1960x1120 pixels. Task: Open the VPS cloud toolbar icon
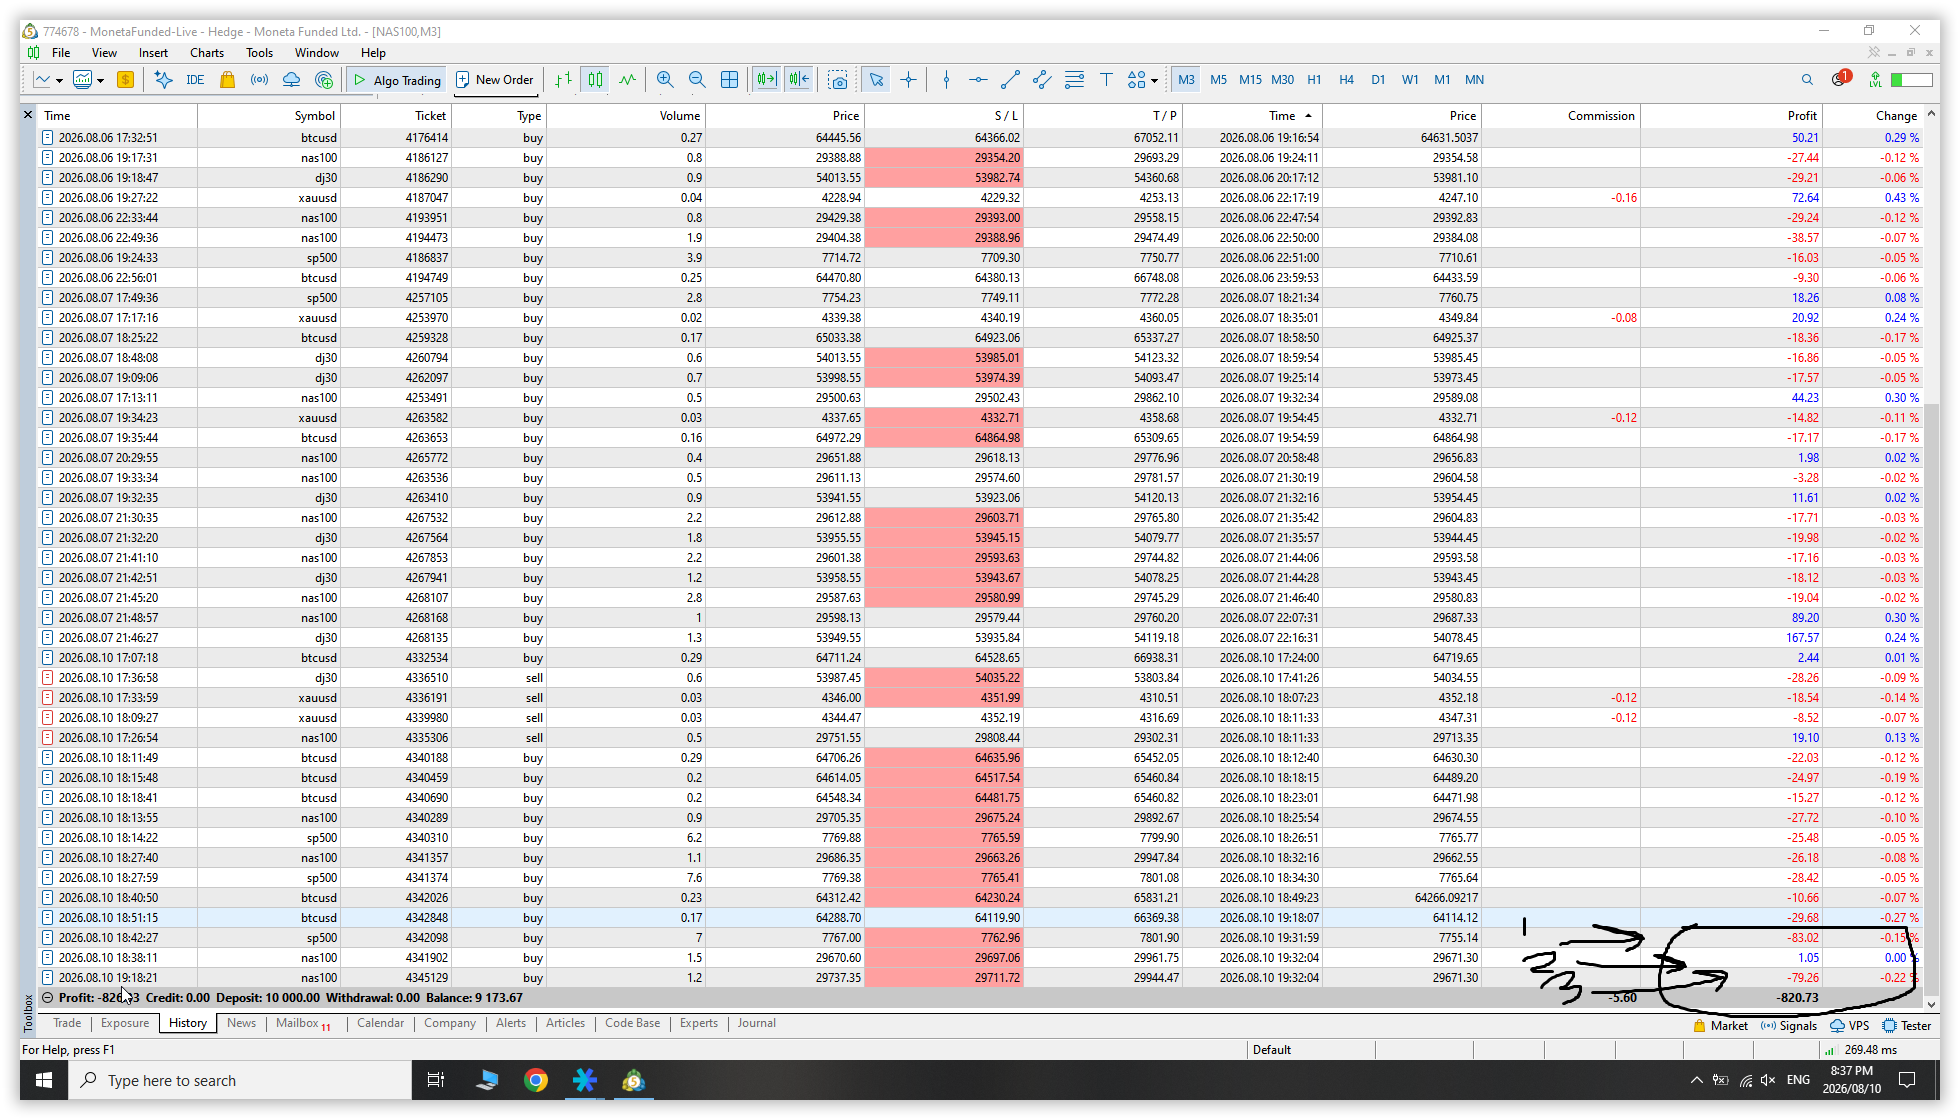click(291, 80)
